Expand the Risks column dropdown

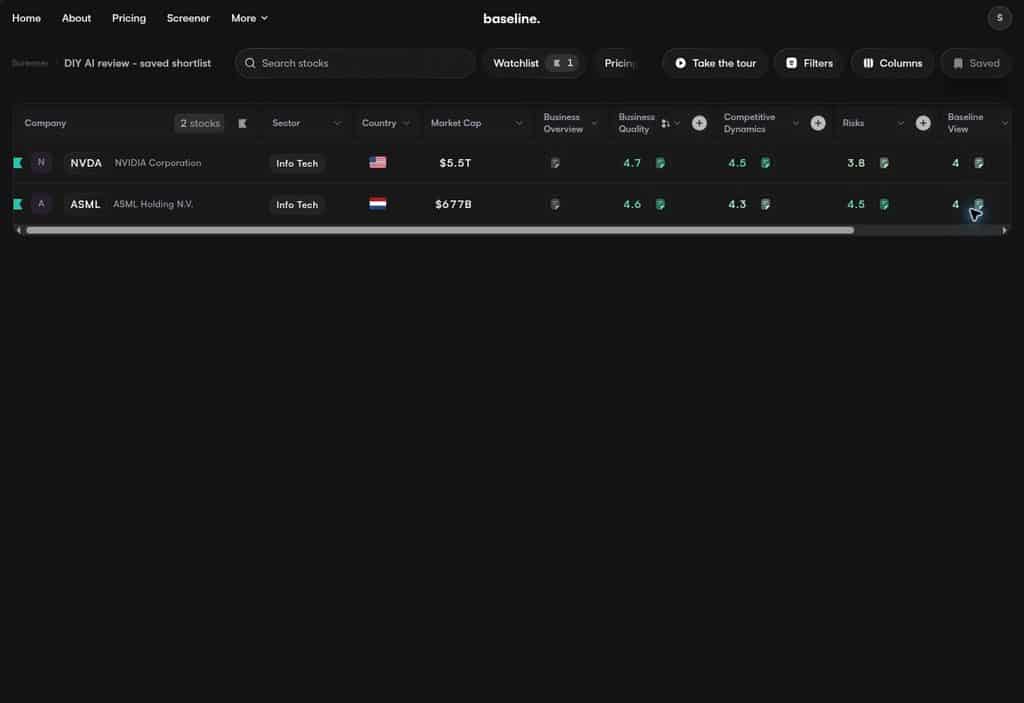[901, 123]
